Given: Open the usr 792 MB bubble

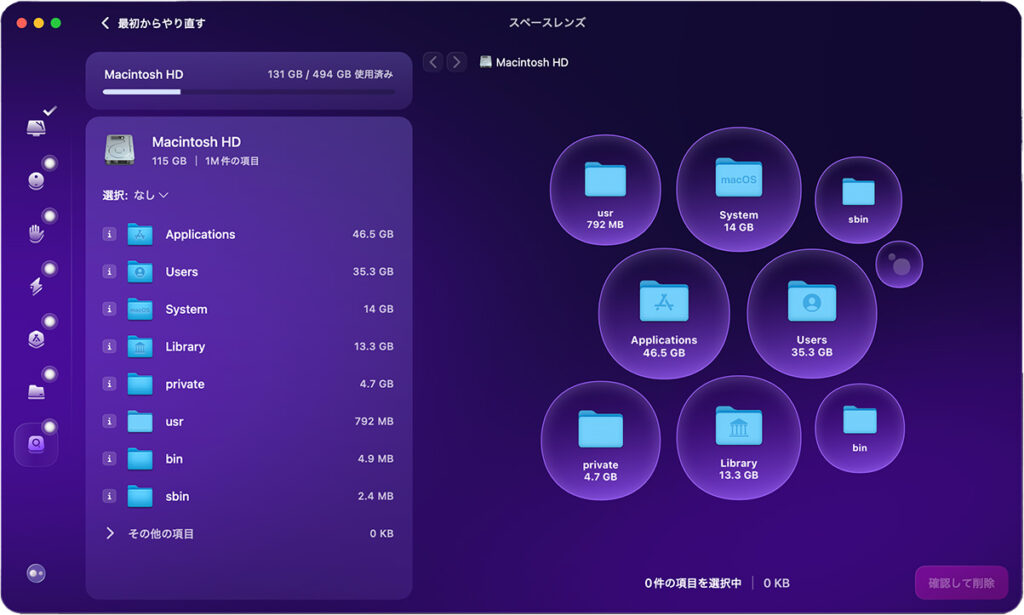Looking at the screenshot, I should pyautogui.click(x=605, y=190).
